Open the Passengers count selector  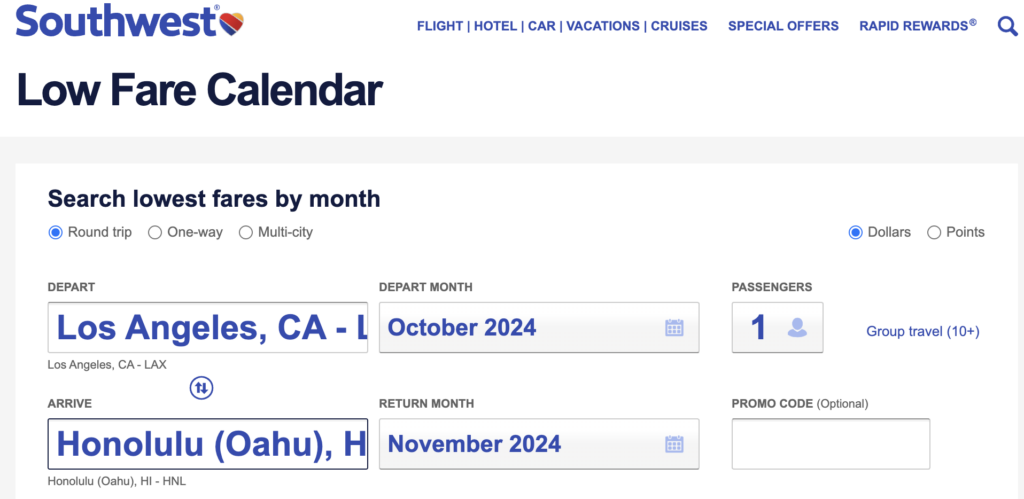[760, 327]
